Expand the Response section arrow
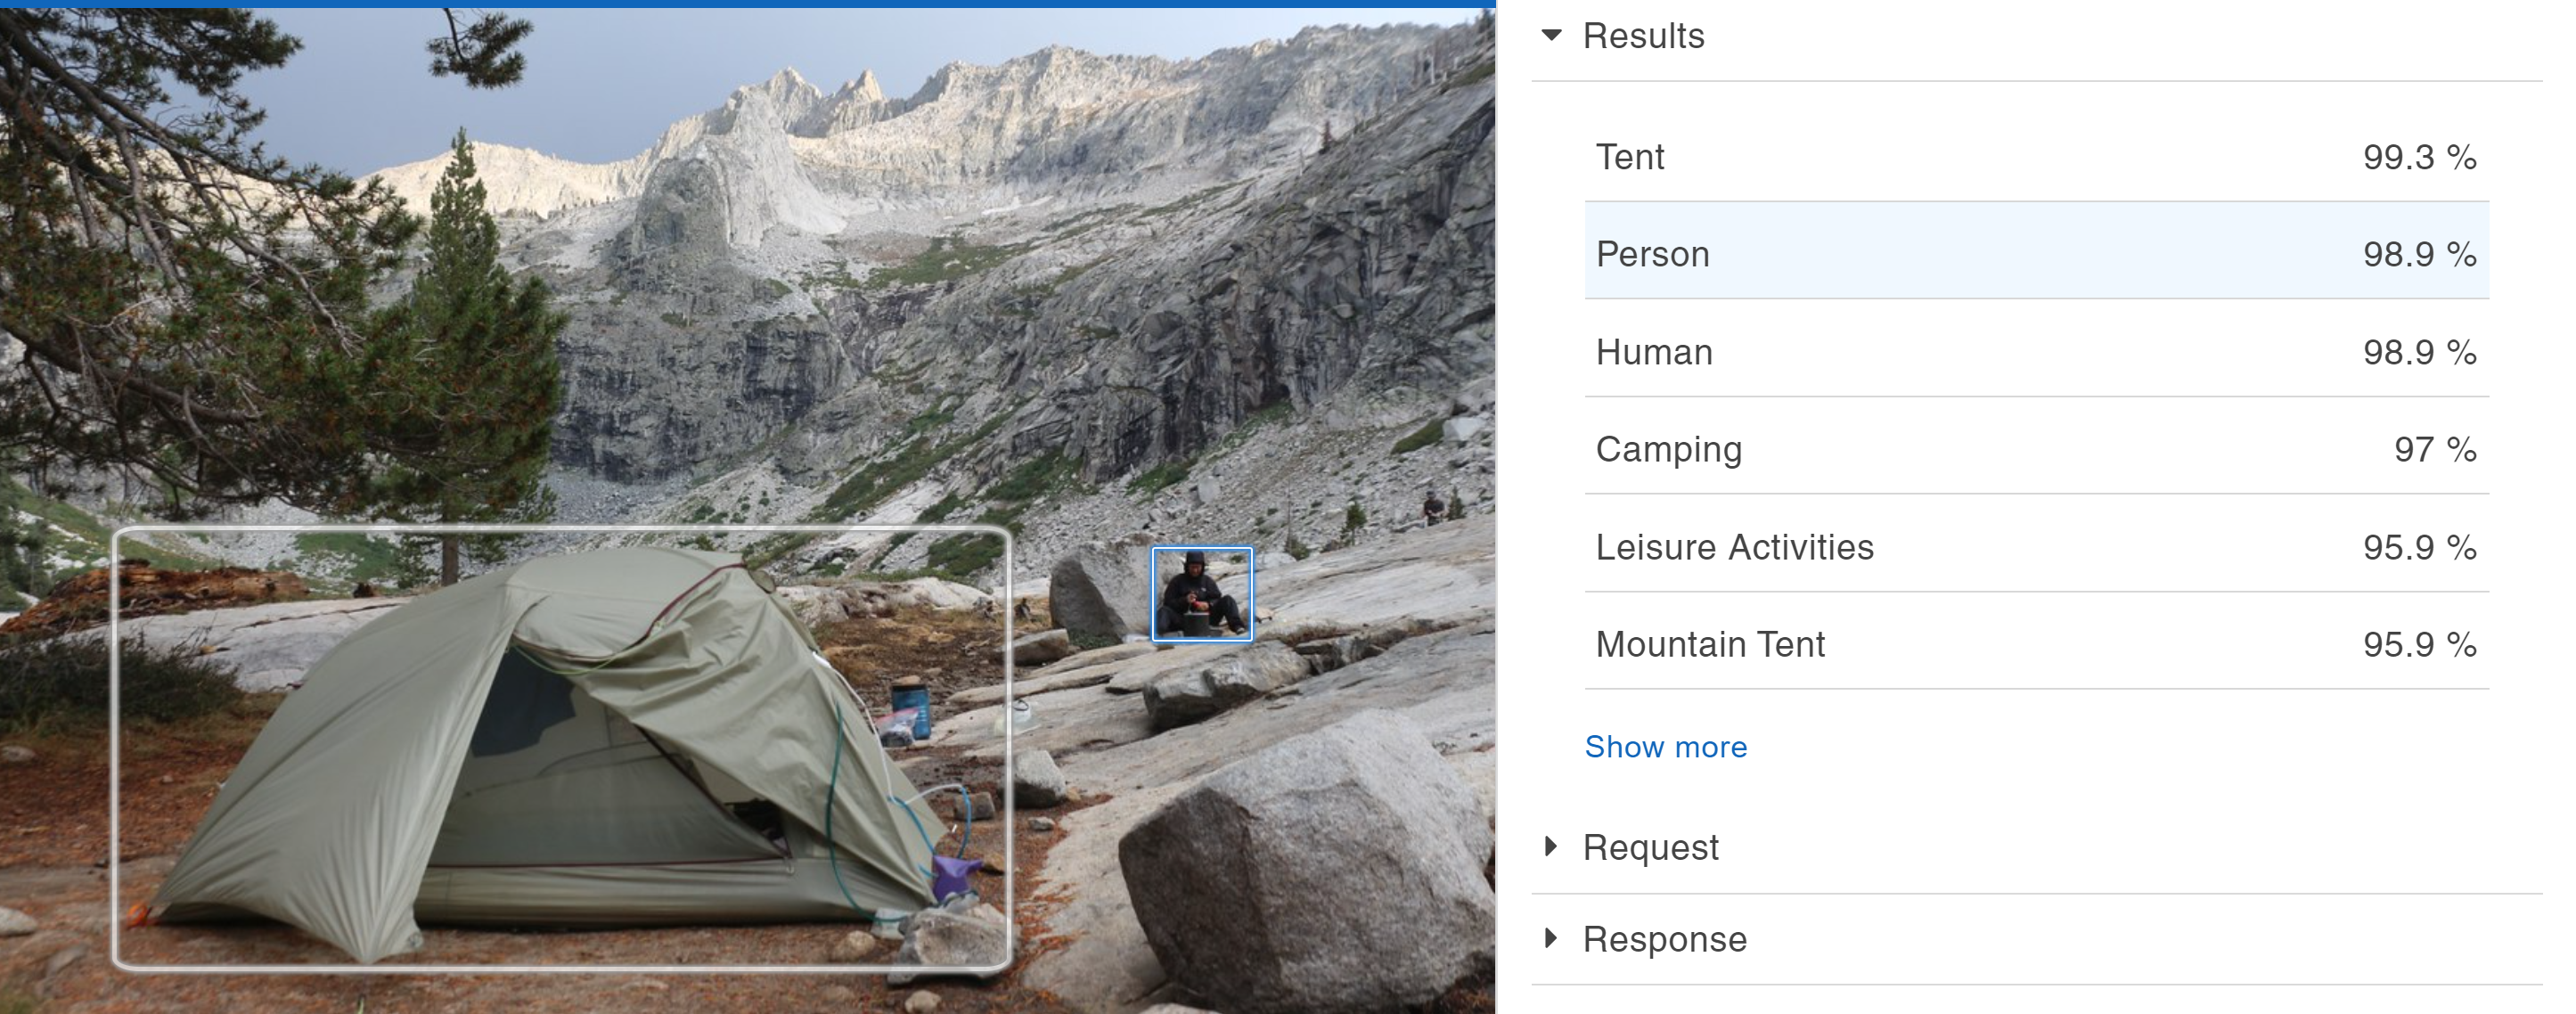The width and height of the screenshot is (2576, 1014). tap(1551, 938)
